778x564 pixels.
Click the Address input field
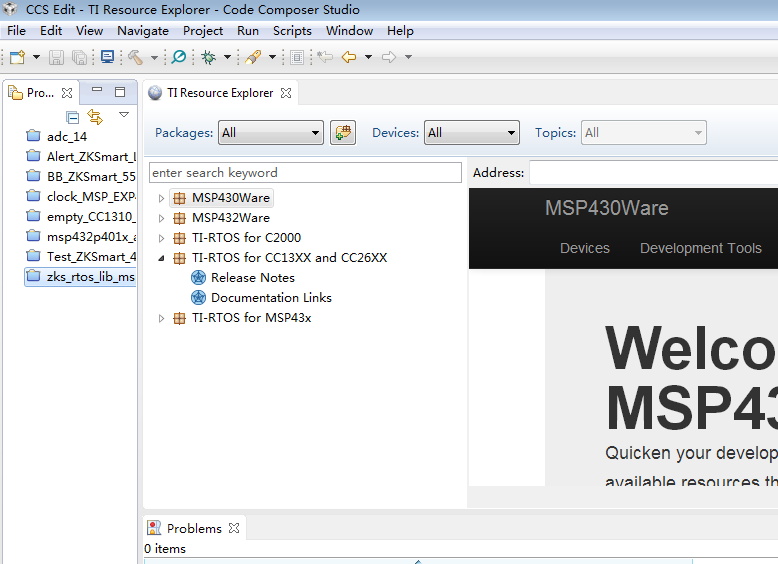pyautogui.click(x=653, y=173)
